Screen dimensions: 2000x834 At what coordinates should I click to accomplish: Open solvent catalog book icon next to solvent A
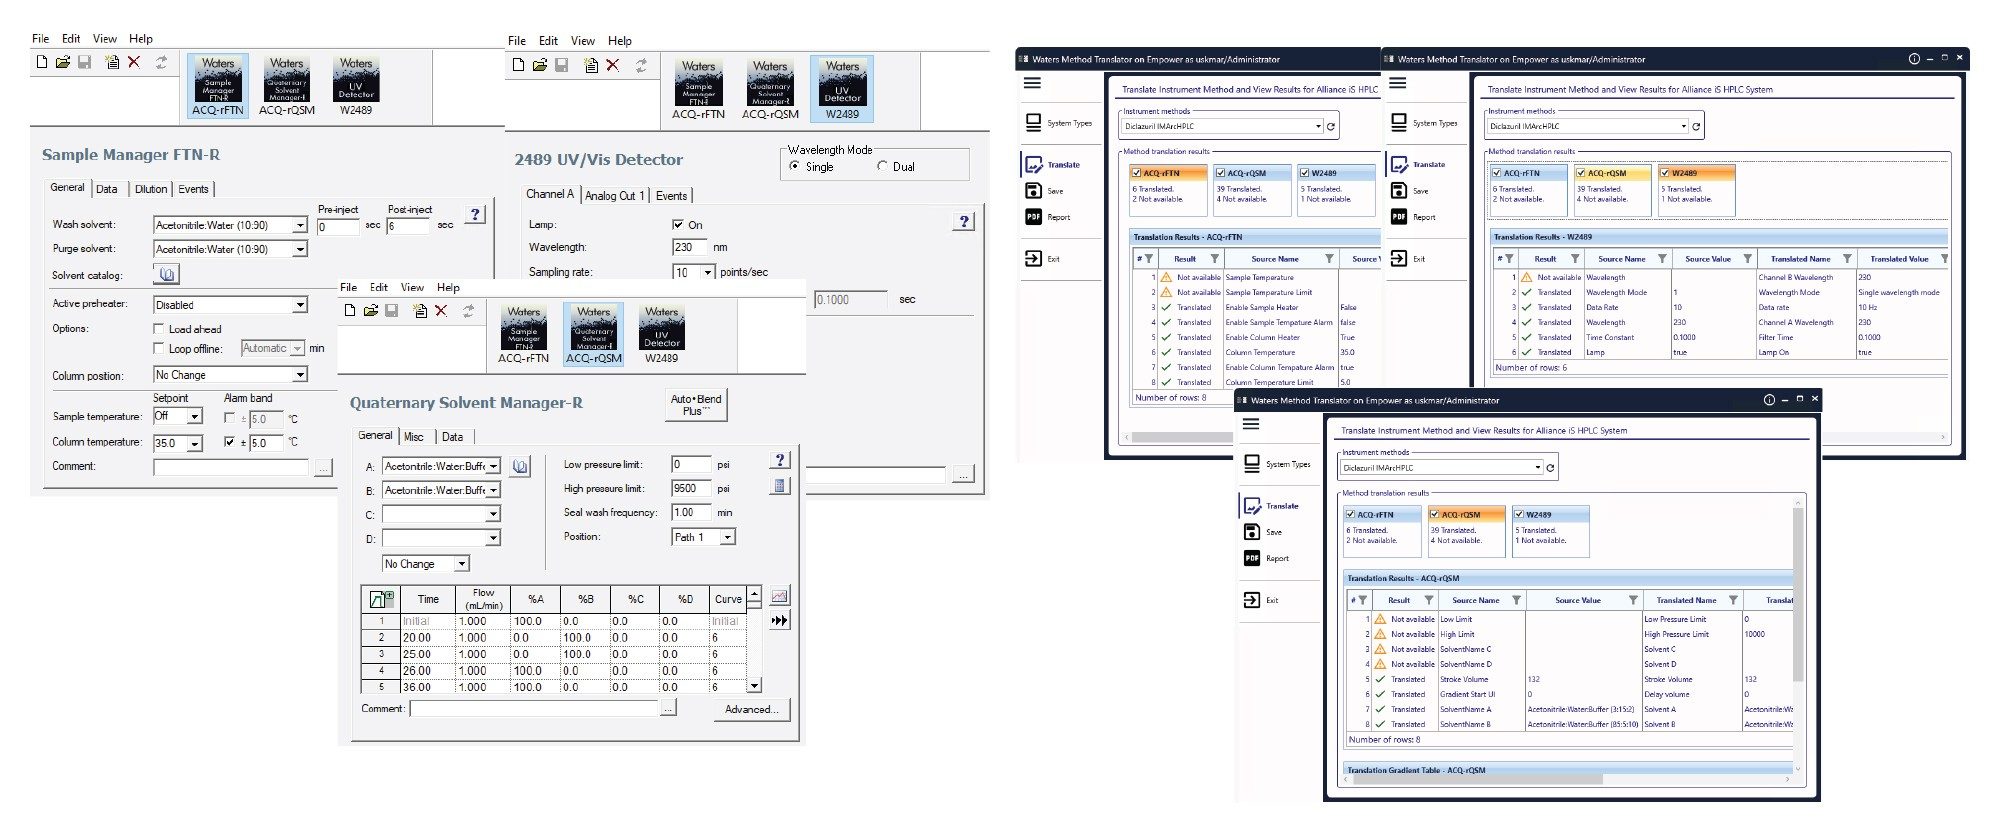tap(520, 466)
